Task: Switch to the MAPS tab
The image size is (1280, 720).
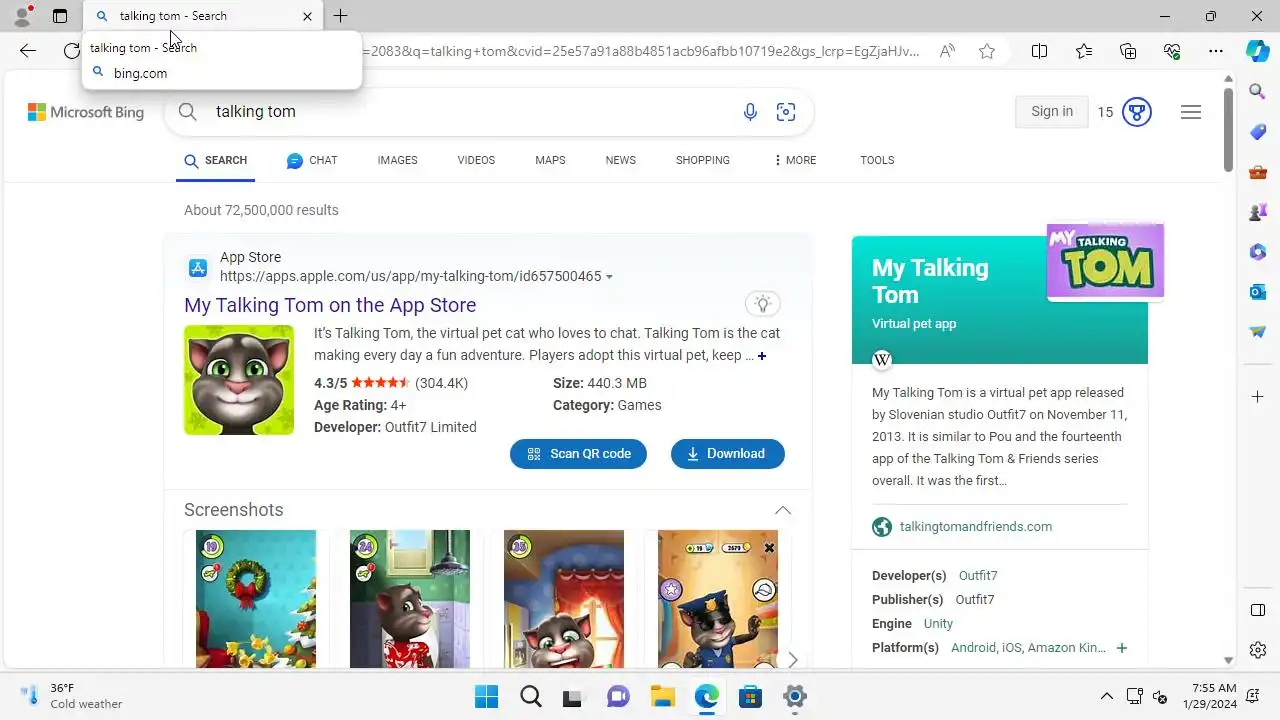Action: [x=550, y=160]
